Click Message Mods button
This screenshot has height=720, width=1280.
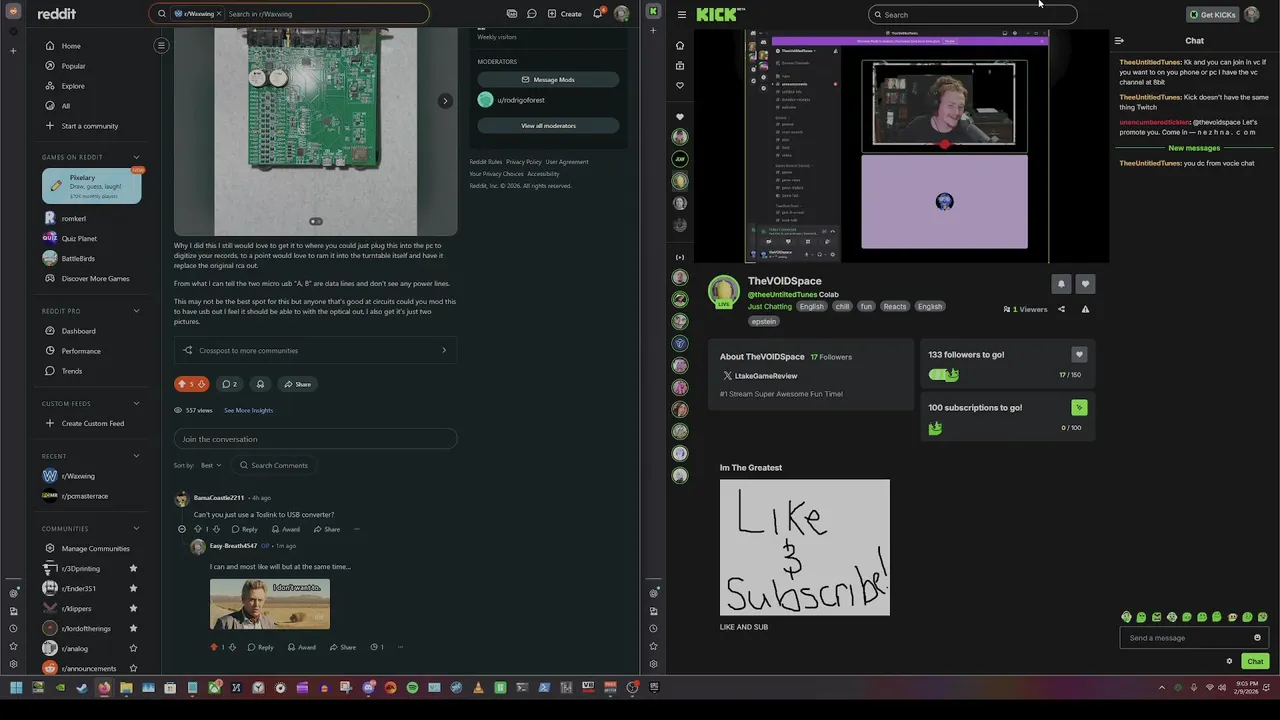coord(548,79)
